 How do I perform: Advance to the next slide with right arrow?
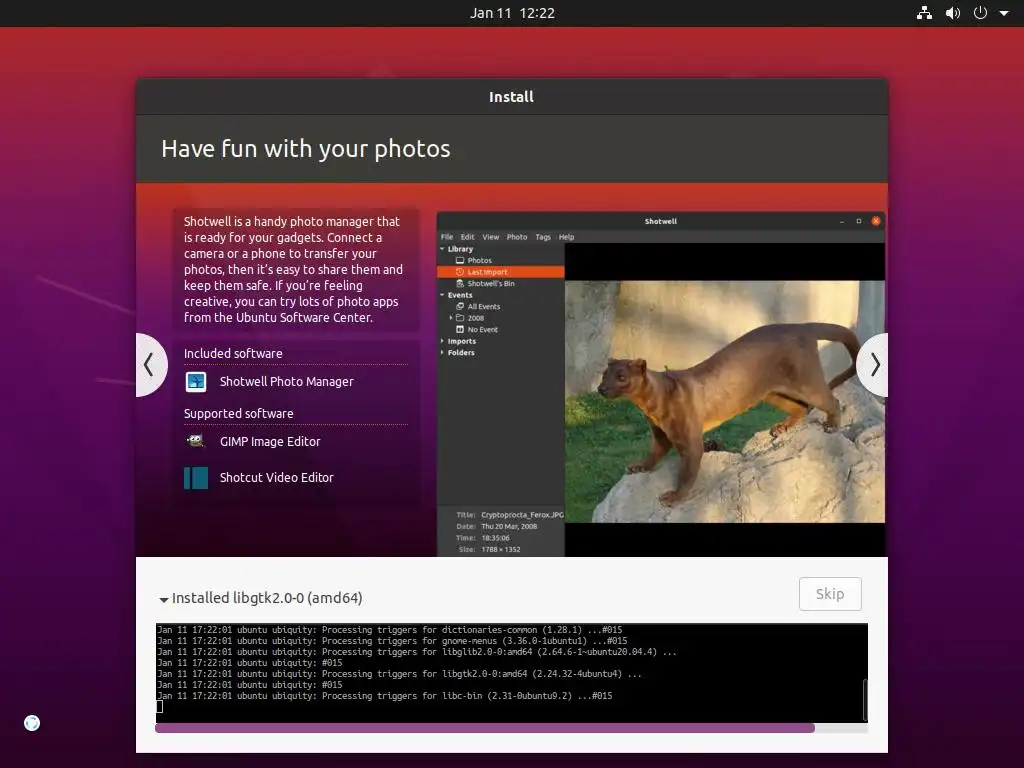(x=873, y=365)
